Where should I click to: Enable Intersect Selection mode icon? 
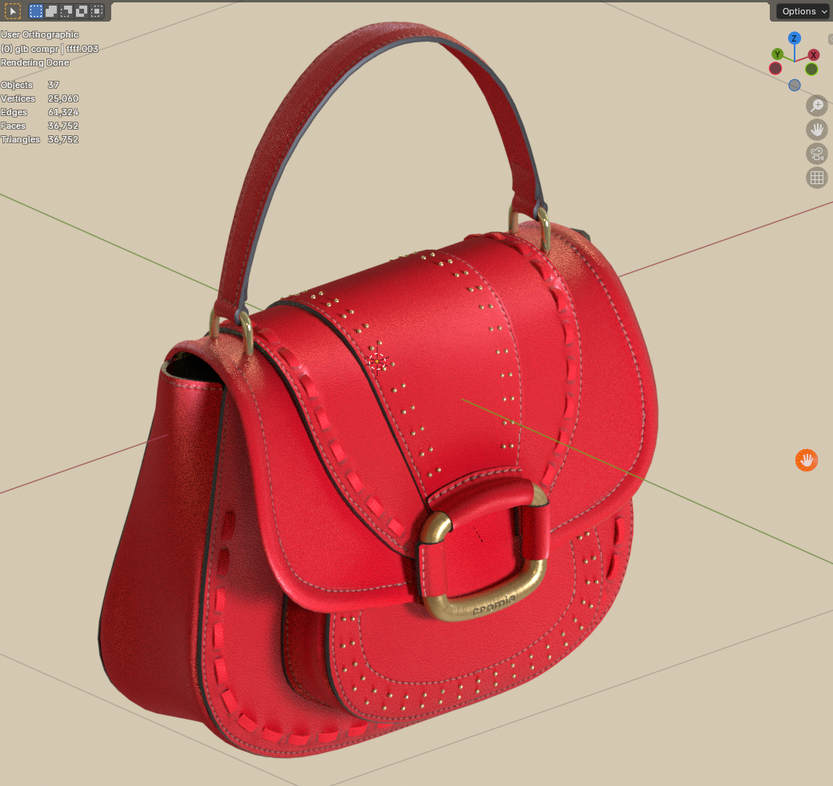(96, 11)
